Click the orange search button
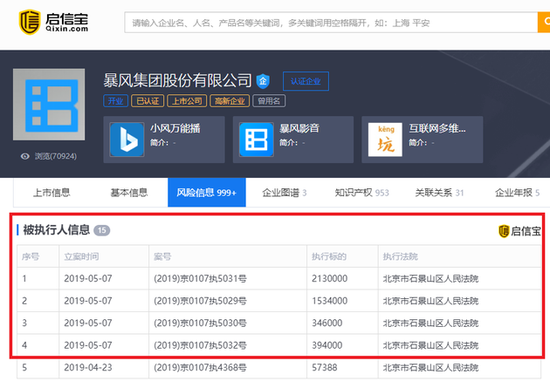This screenshot has width=550, height=388. tap(544, 22)
